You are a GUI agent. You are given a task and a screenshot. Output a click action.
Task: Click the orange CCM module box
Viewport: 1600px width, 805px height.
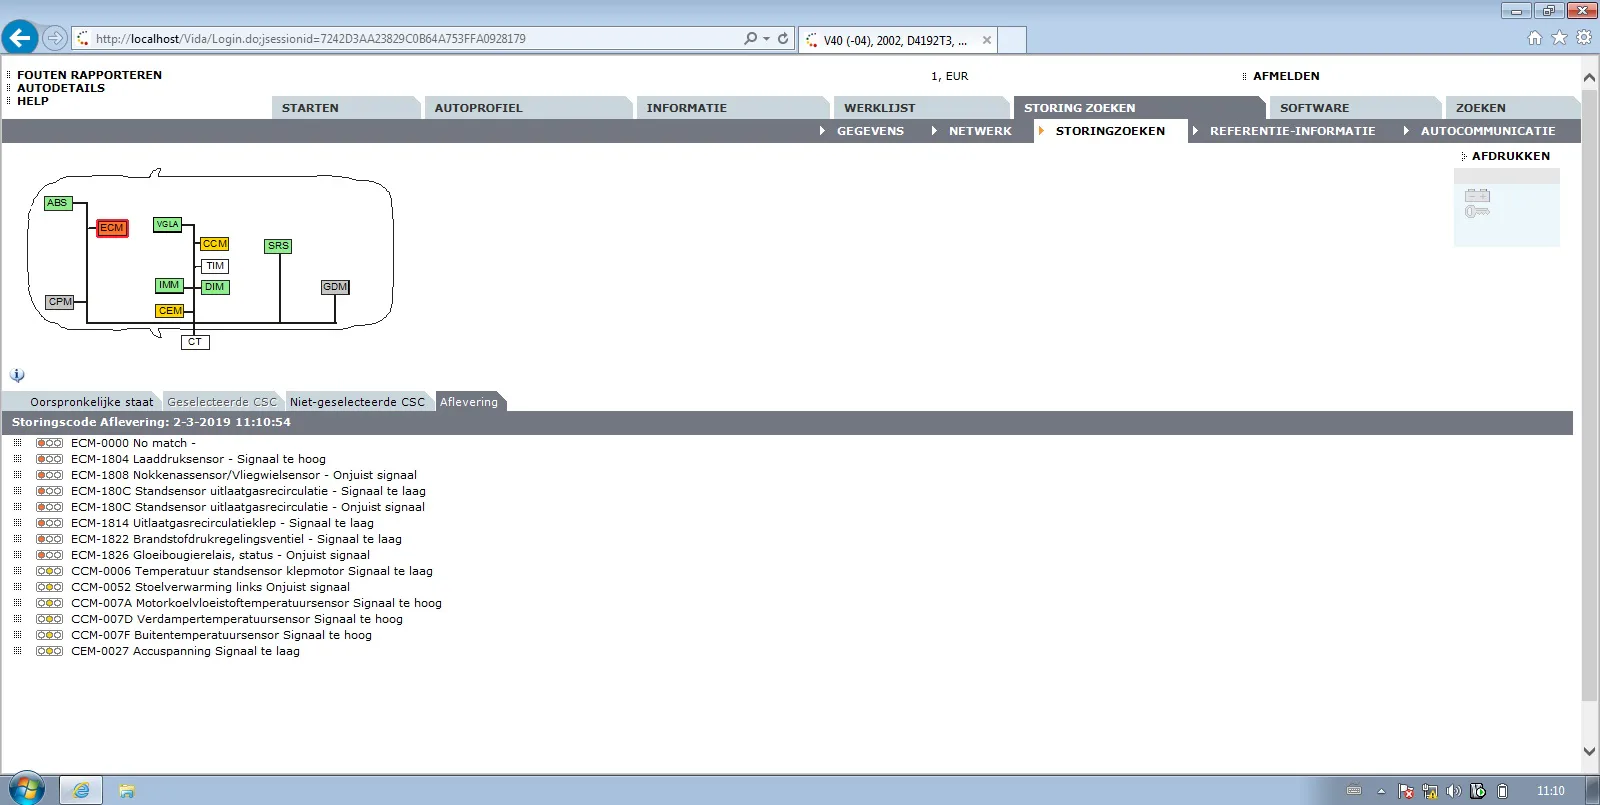coord(214,244)
